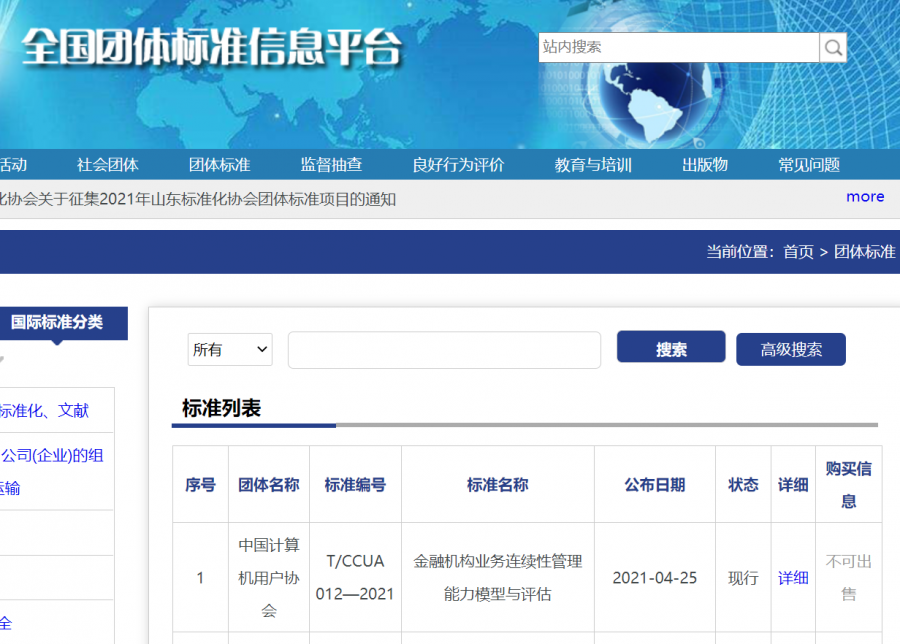Open the 2021年山东标准化协会 notice link
This screenshot has width=900, height=644.
(x=200, y=199)
